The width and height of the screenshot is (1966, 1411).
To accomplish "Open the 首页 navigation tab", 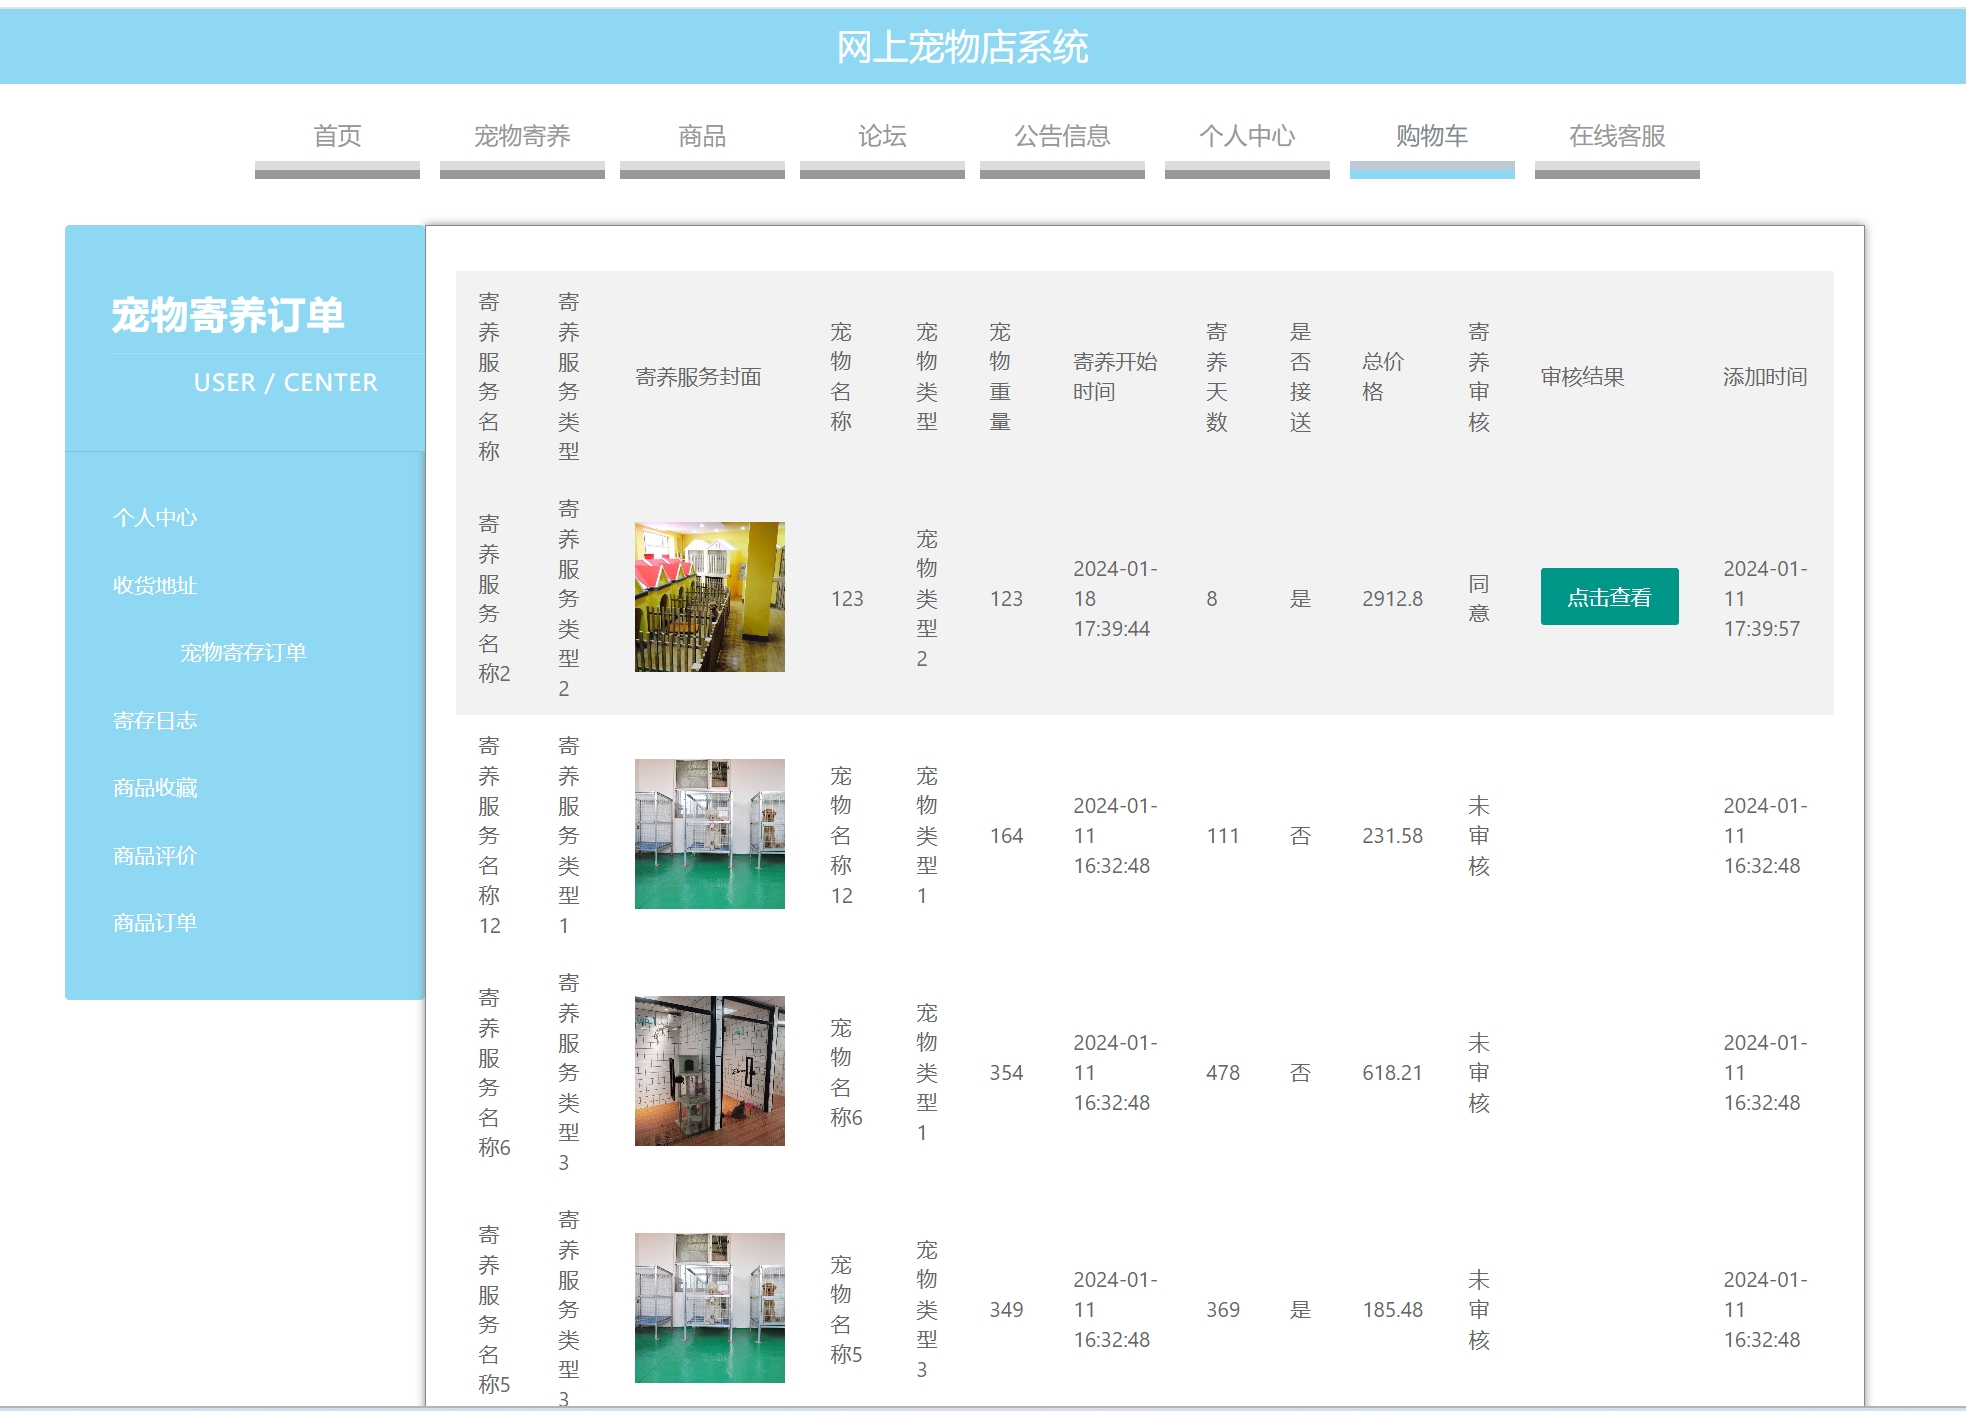I will click(337, 136).
